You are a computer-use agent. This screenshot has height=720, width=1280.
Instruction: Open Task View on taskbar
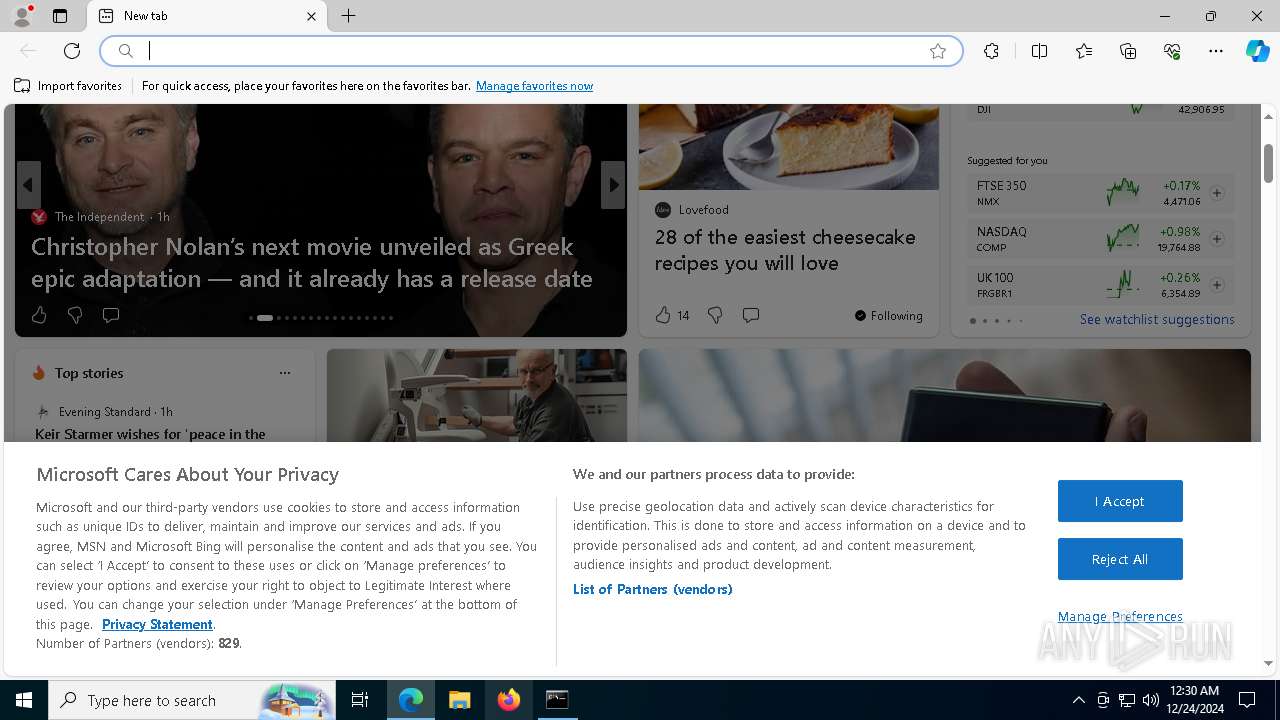click(360, 700)
